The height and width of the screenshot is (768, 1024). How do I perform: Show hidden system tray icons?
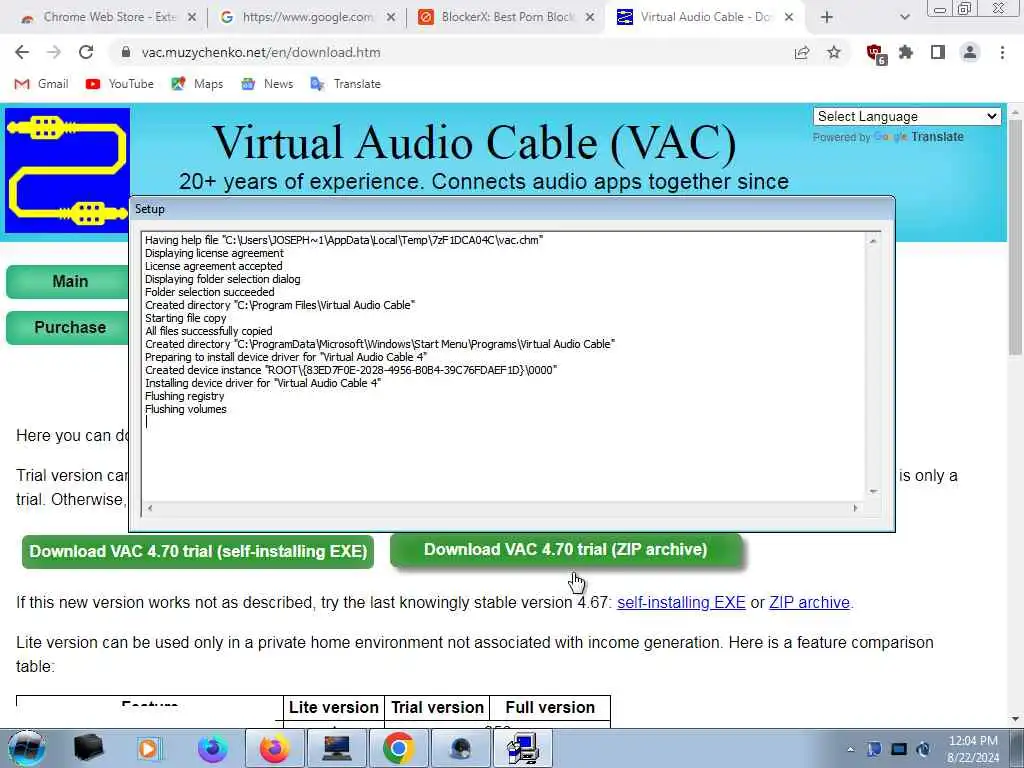[850, 749]
